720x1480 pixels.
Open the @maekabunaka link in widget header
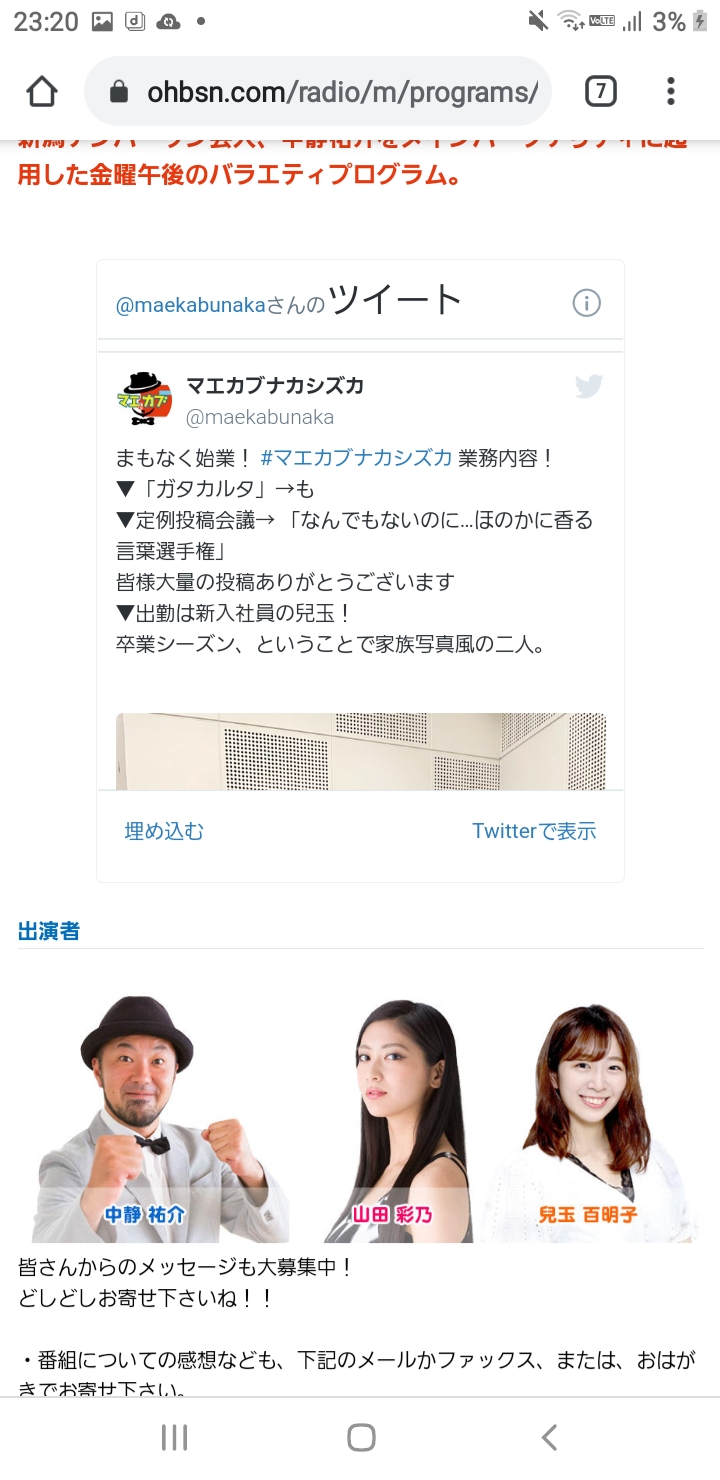click(x=191, y=305)
